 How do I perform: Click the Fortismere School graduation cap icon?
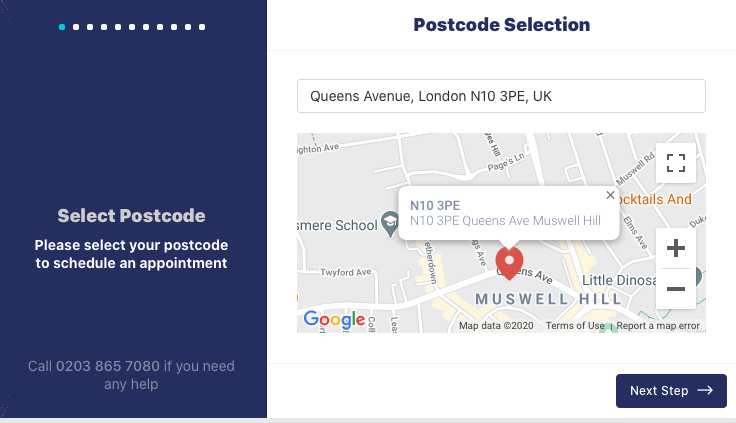coord(392,222)
